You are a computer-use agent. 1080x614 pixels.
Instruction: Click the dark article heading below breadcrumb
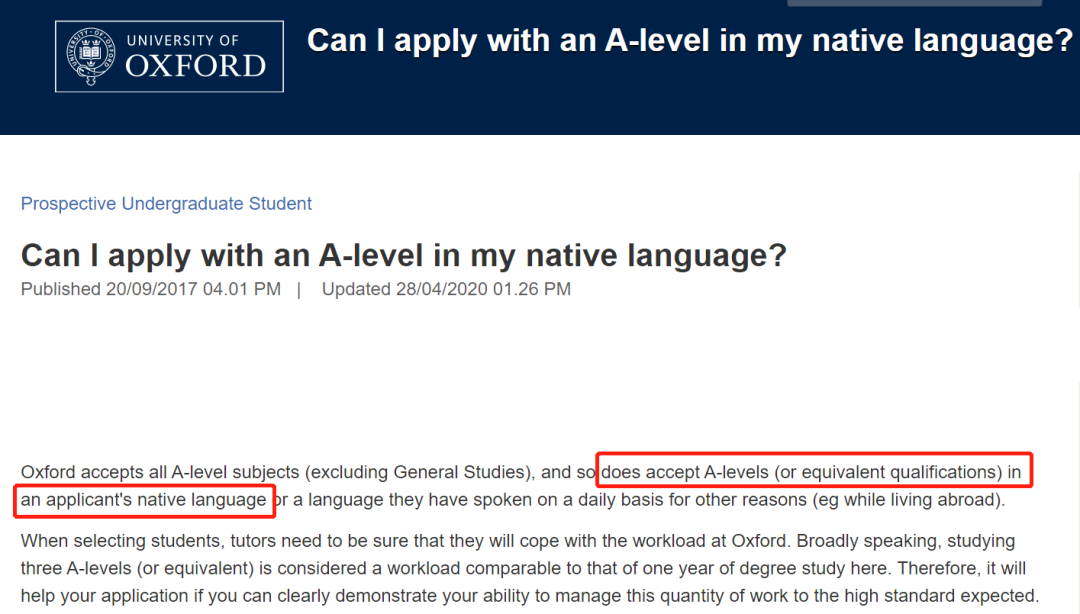click(x=404, y=256)
